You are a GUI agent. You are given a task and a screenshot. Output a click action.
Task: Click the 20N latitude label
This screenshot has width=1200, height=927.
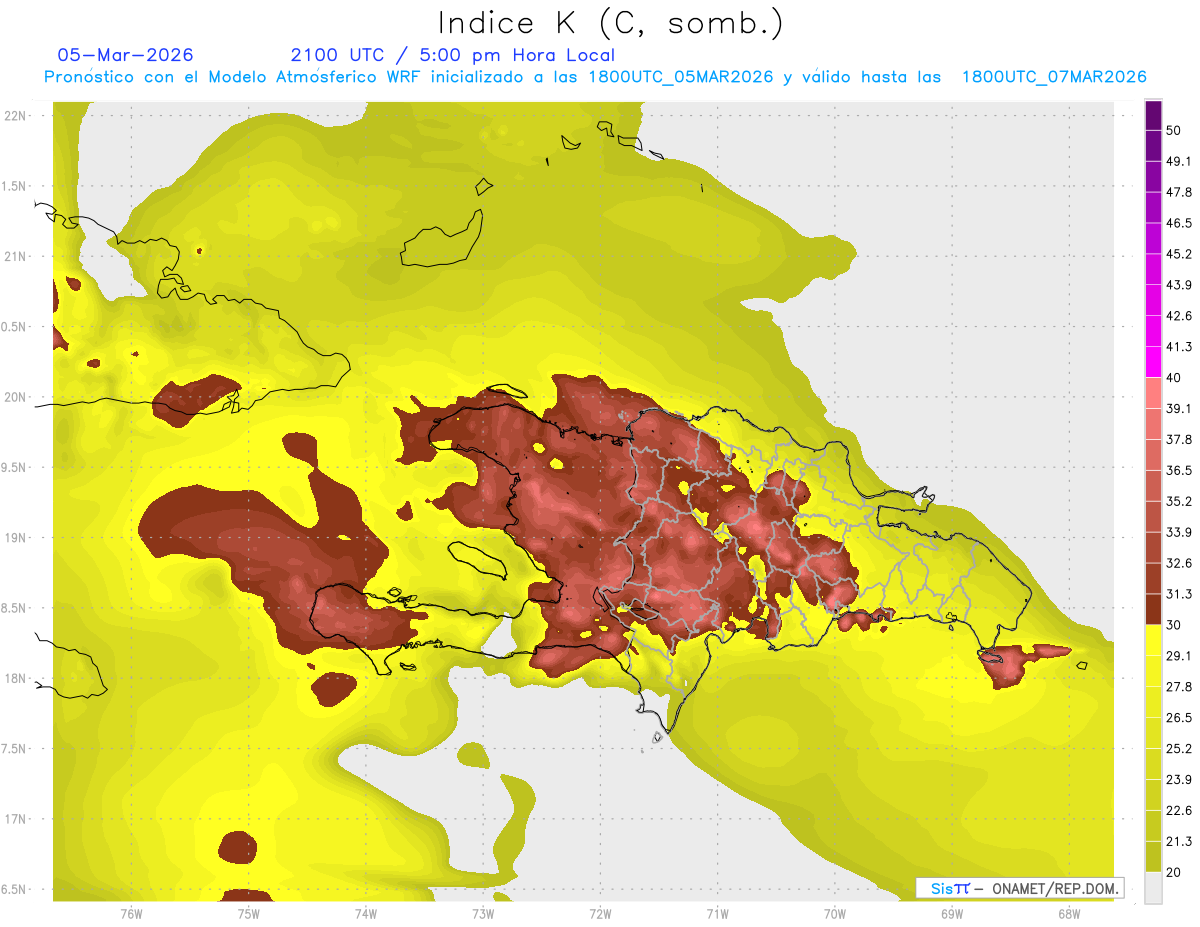(15, 397)
